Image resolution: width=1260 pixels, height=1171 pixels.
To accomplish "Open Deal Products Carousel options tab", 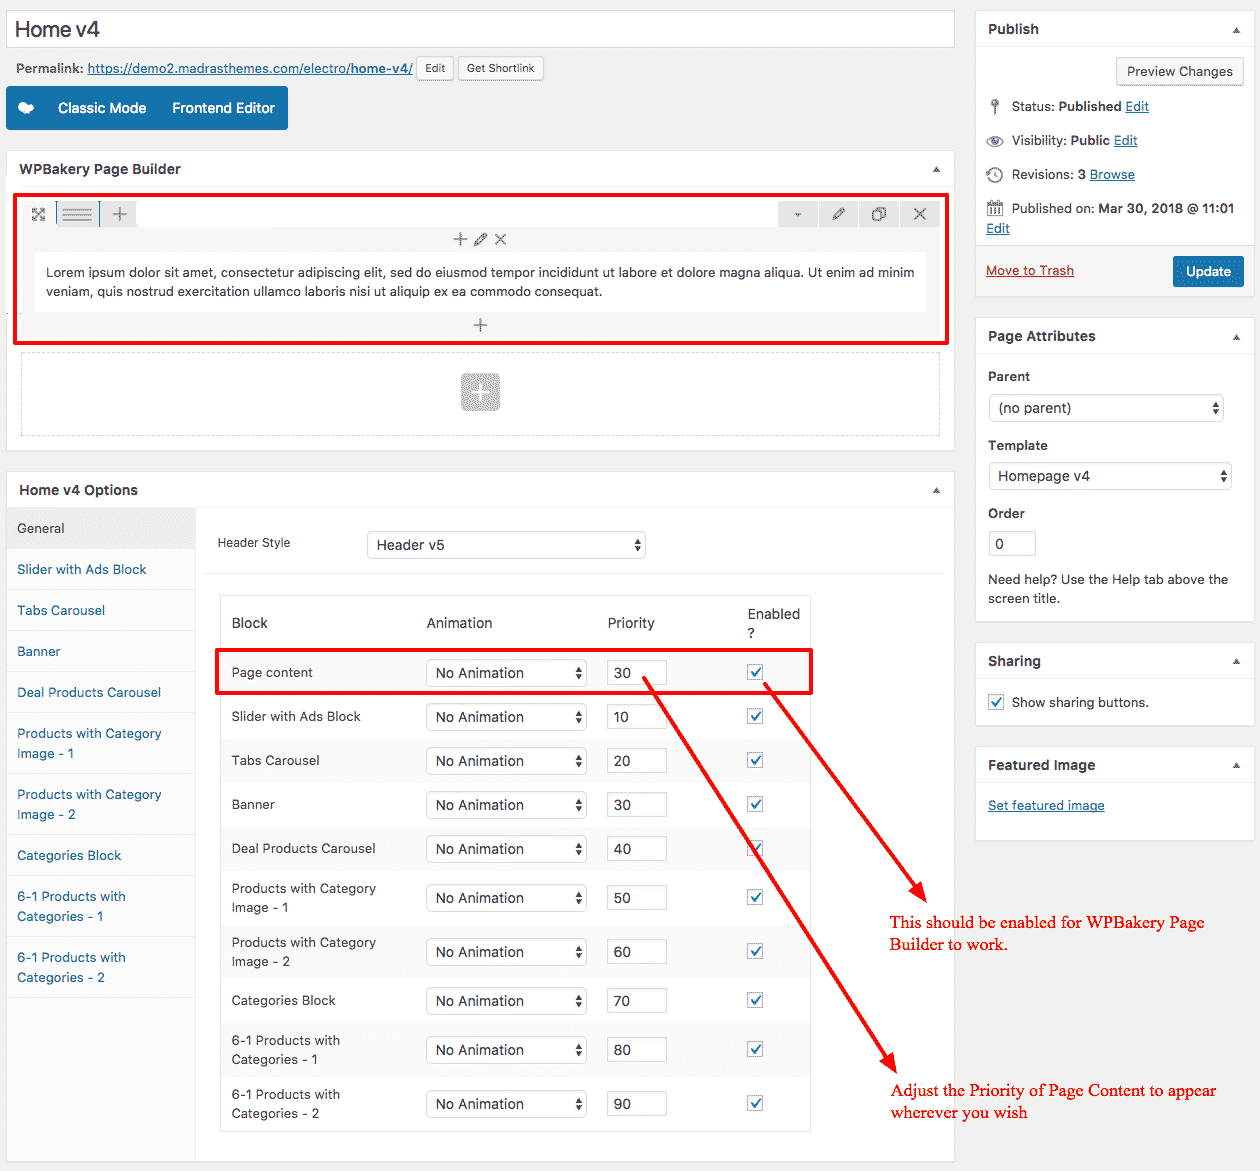I will tap(101, 692).
